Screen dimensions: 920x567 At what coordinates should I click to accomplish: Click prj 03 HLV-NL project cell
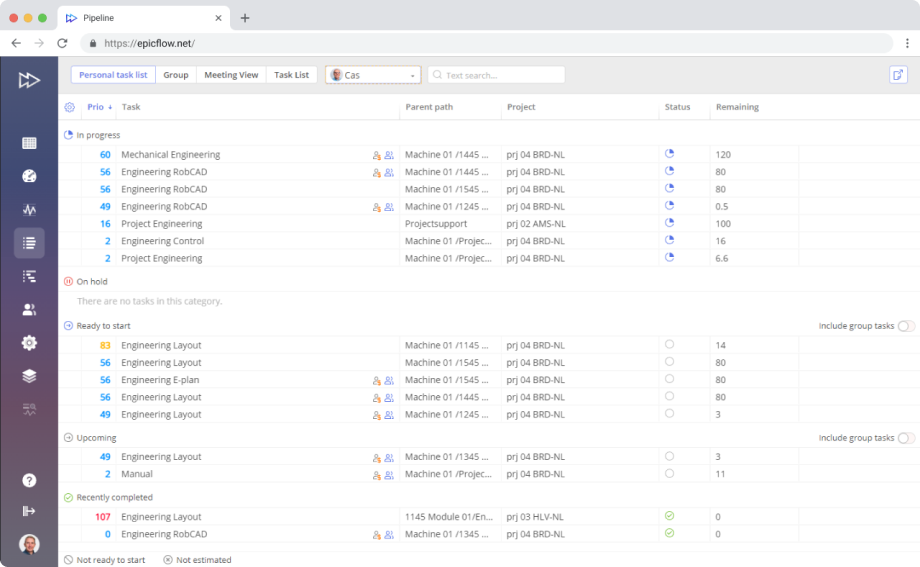(535, 517)
